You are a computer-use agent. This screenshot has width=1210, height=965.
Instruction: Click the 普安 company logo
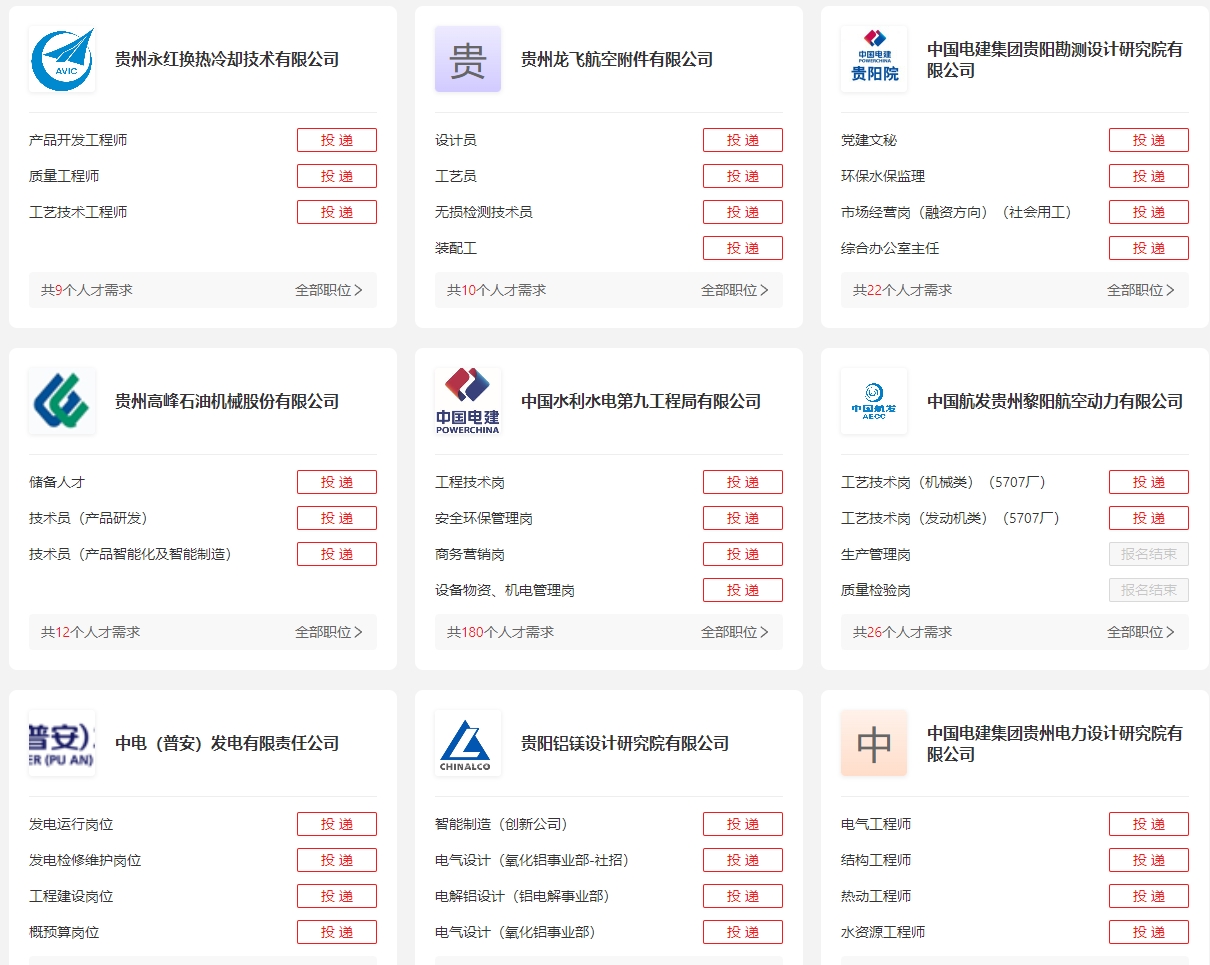point(62,744)
